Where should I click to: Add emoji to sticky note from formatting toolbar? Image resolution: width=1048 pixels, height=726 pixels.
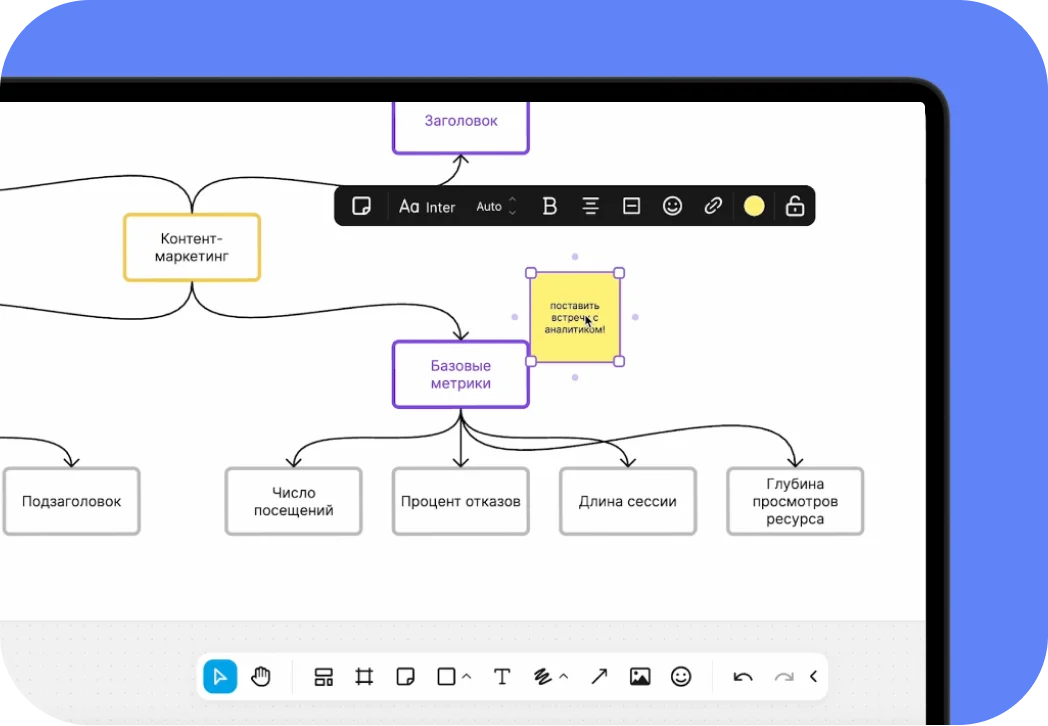[x=672, y=206]
